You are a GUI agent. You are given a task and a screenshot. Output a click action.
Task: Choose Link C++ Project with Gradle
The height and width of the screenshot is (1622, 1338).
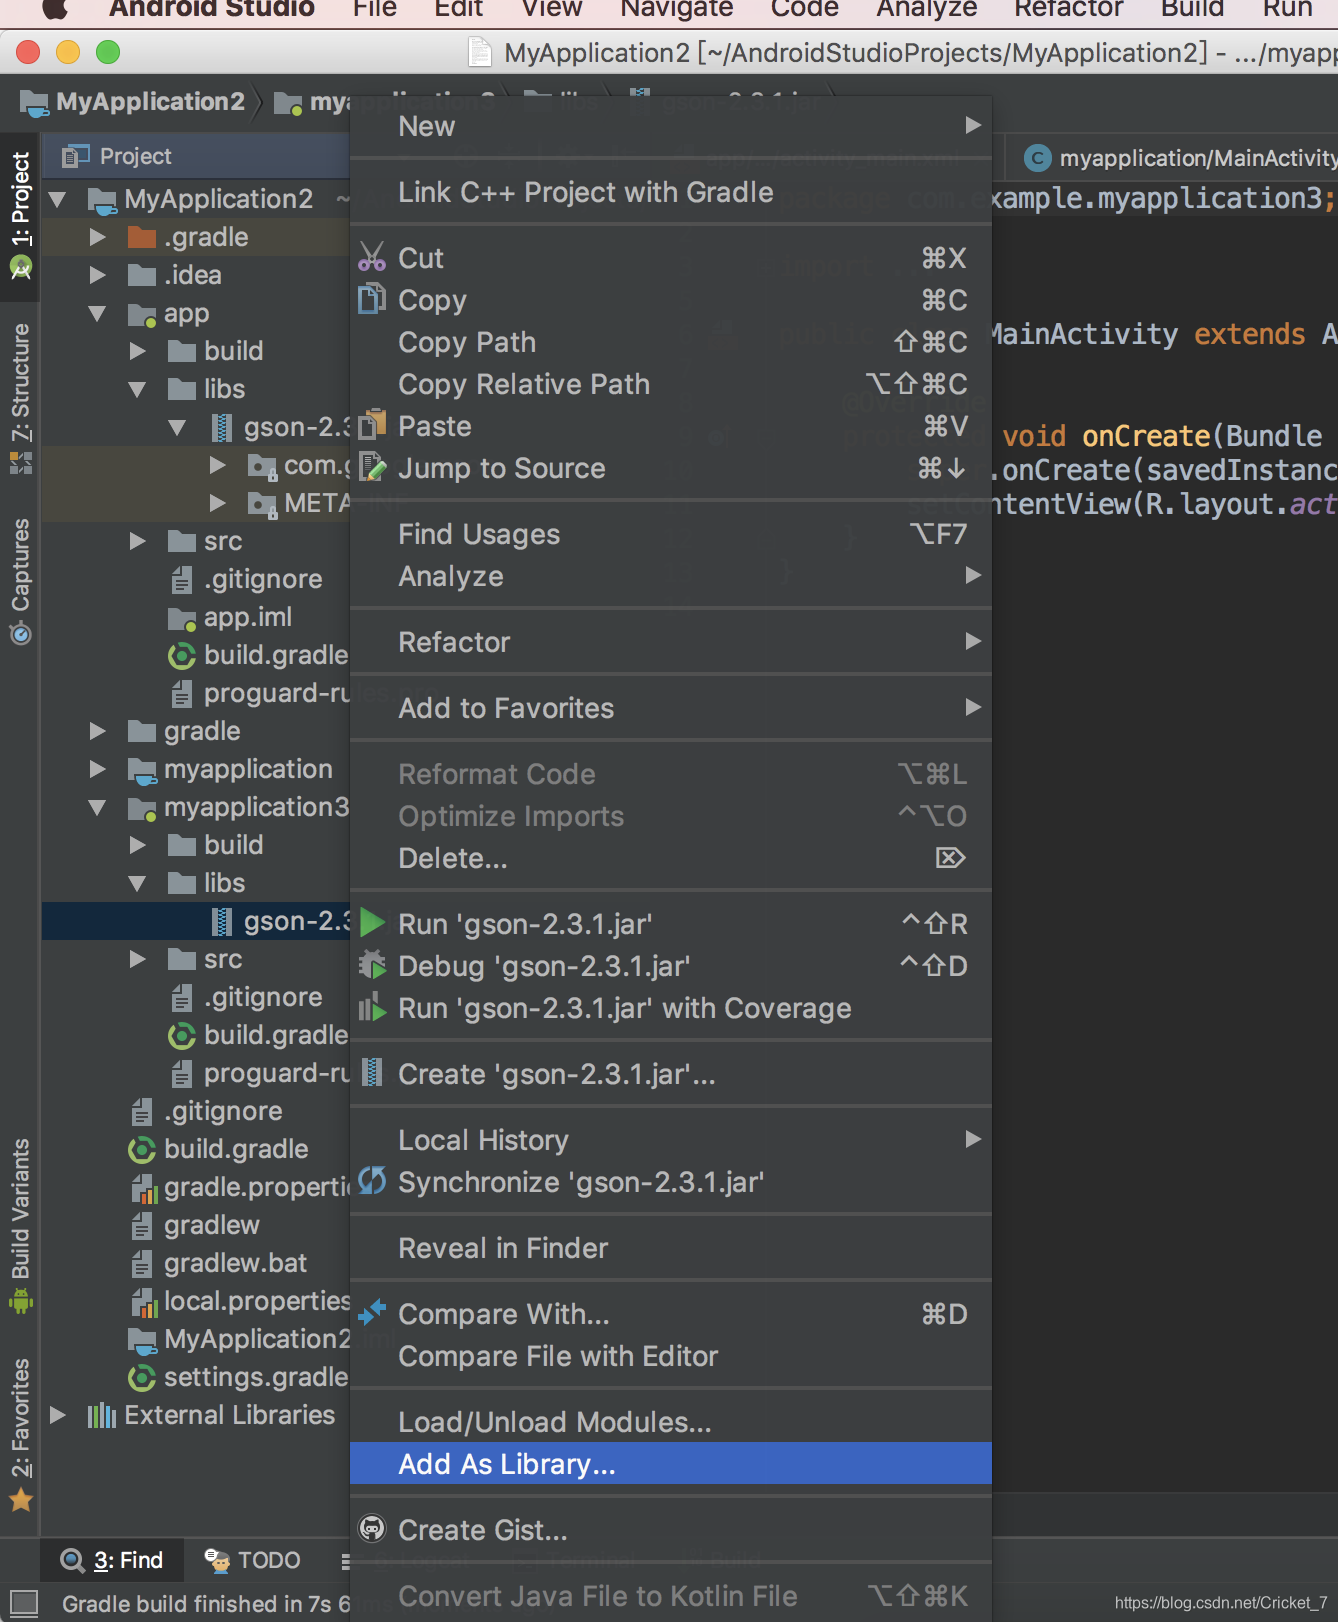click(x=671, y=192)
